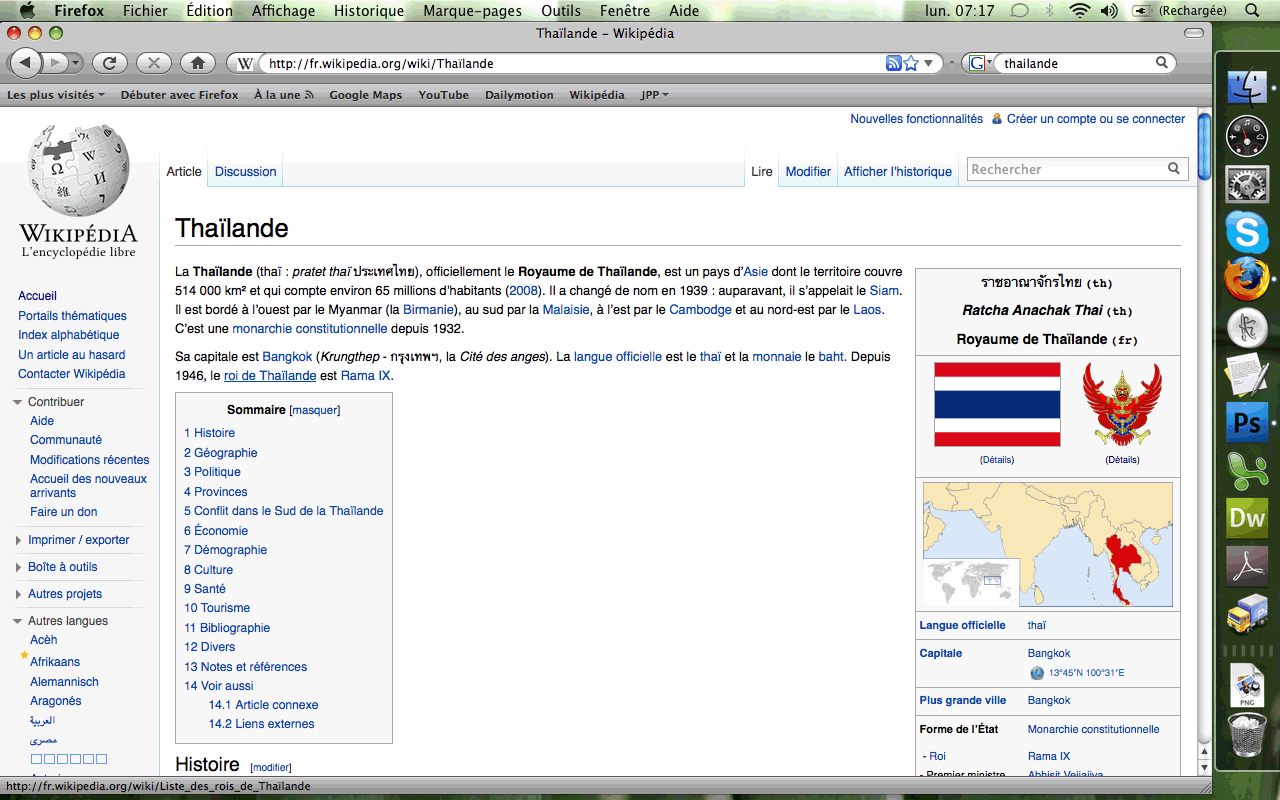Open the Afrikaans language link

pyautogui.click(x=55, y=662)
